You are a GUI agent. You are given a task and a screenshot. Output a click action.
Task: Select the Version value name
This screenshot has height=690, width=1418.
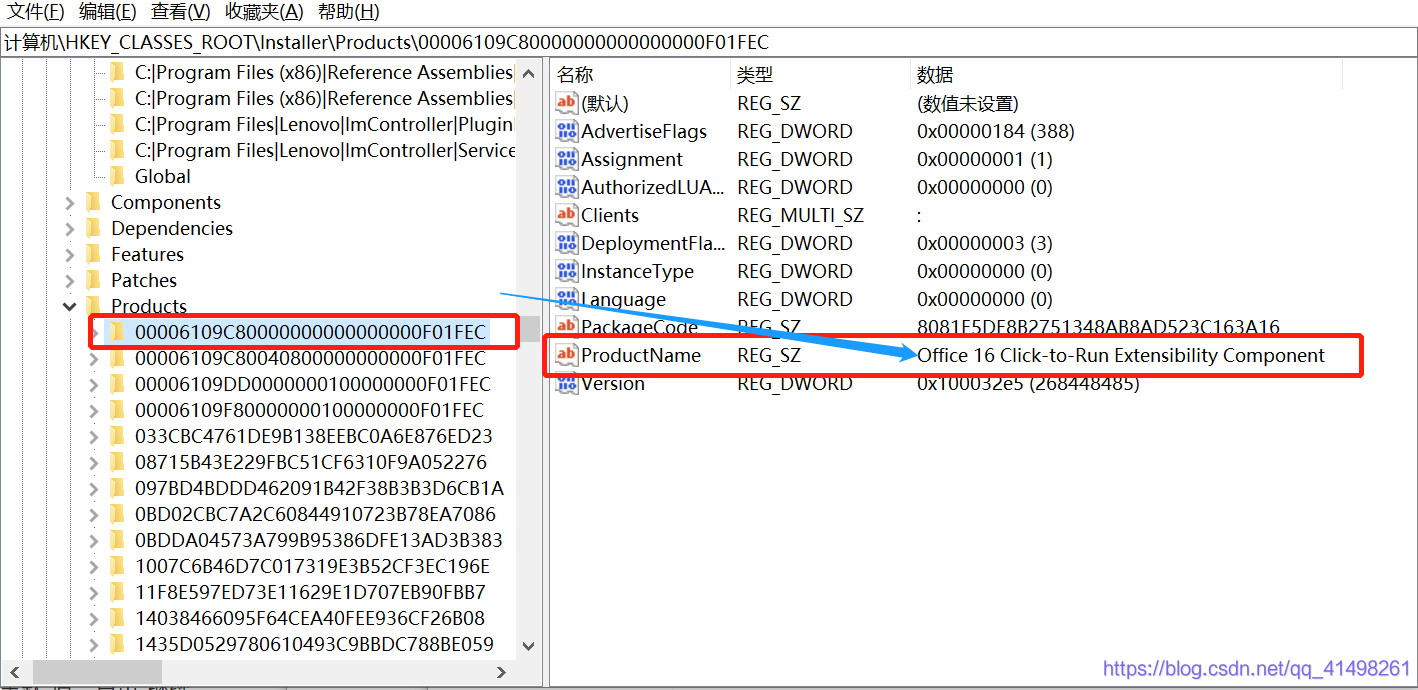click(613, 383)
